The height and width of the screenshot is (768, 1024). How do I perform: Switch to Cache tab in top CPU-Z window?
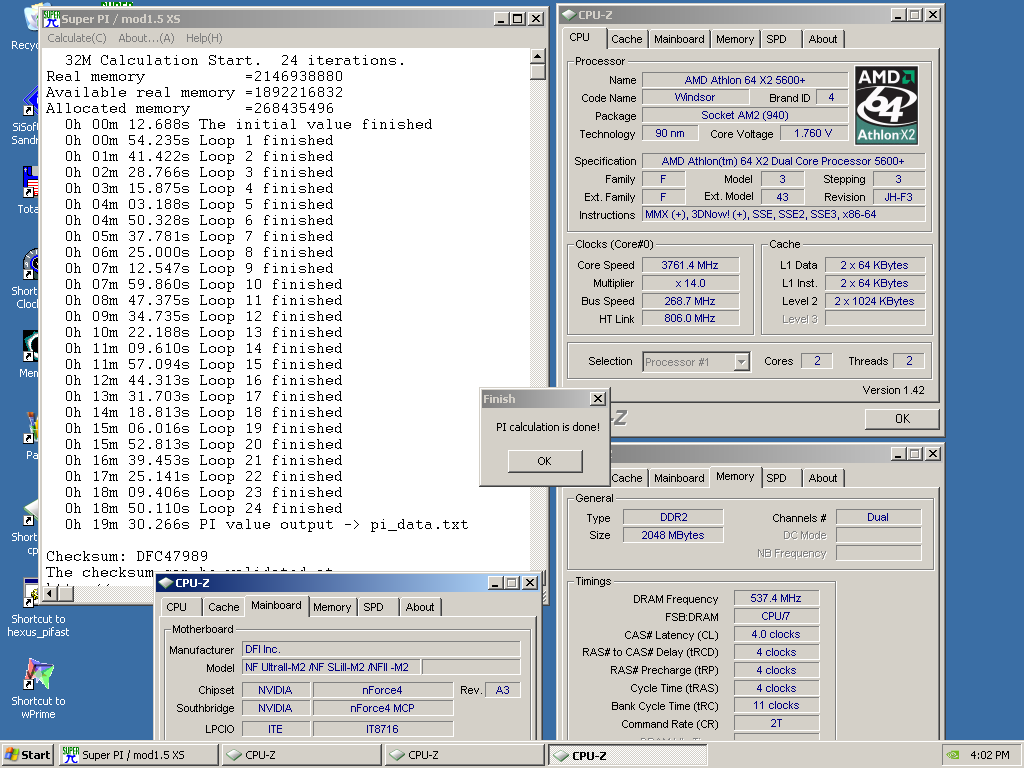click(626, 39)
